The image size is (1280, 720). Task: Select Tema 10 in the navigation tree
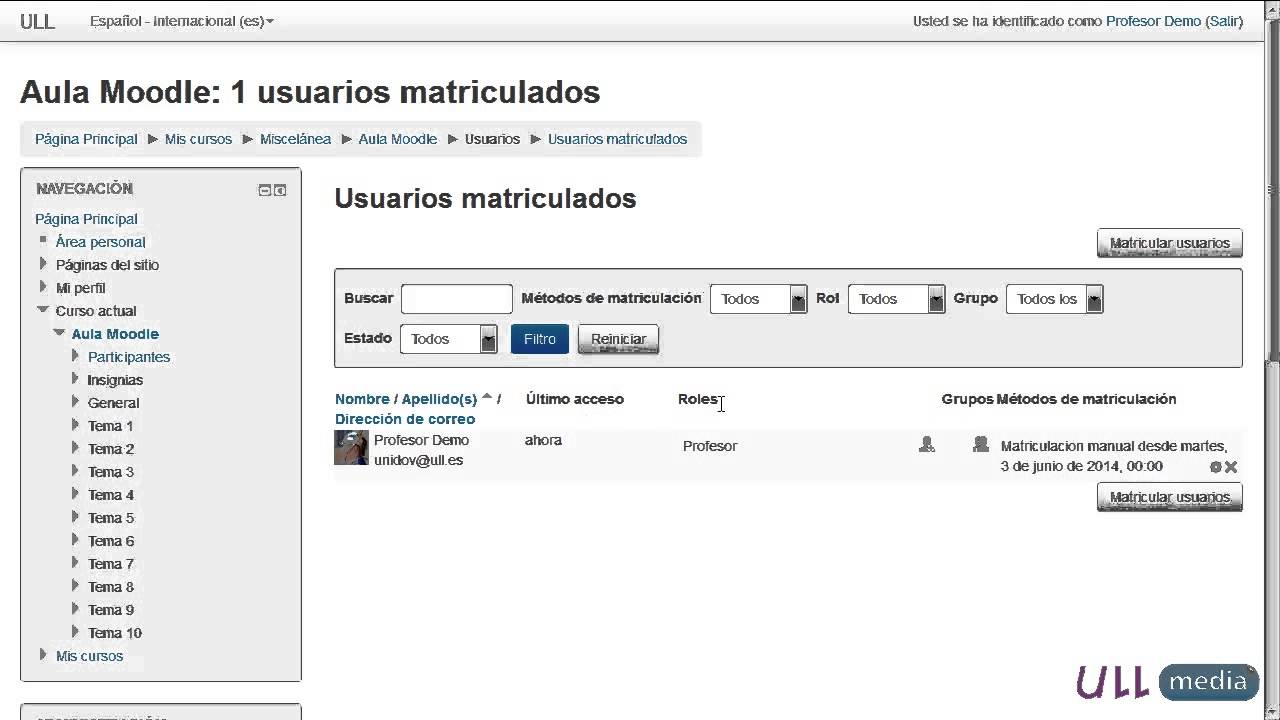point(115,633)
